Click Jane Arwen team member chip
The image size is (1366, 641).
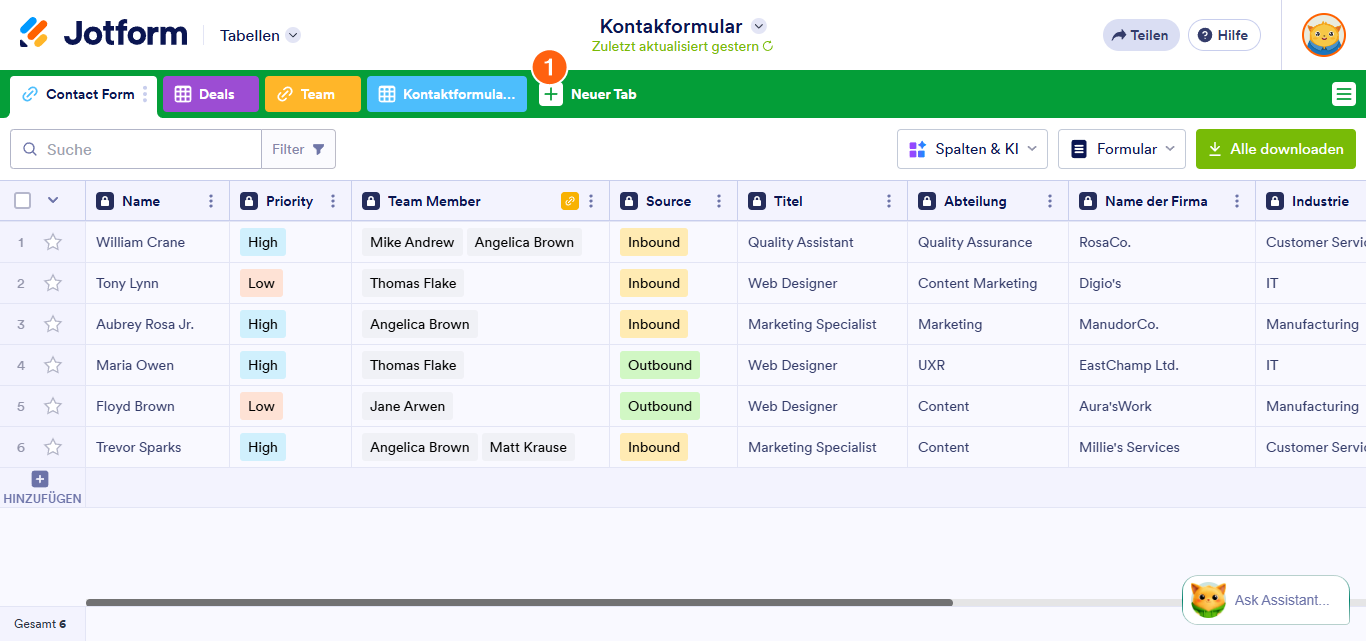click(407, 406)
